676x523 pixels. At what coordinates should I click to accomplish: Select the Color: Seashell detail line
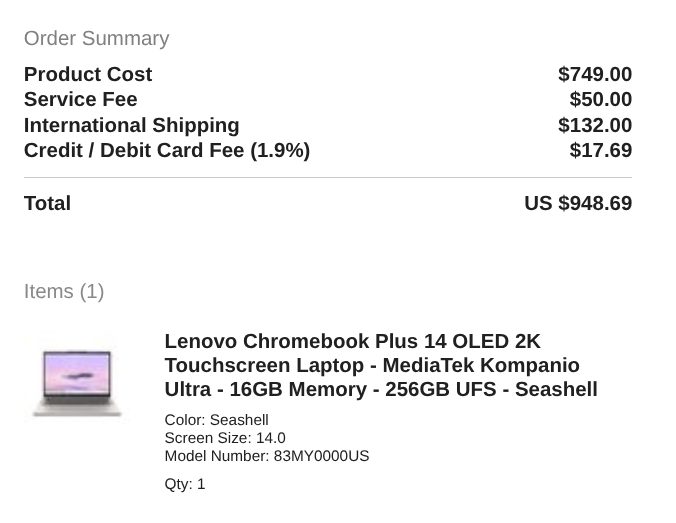point(216,420)
